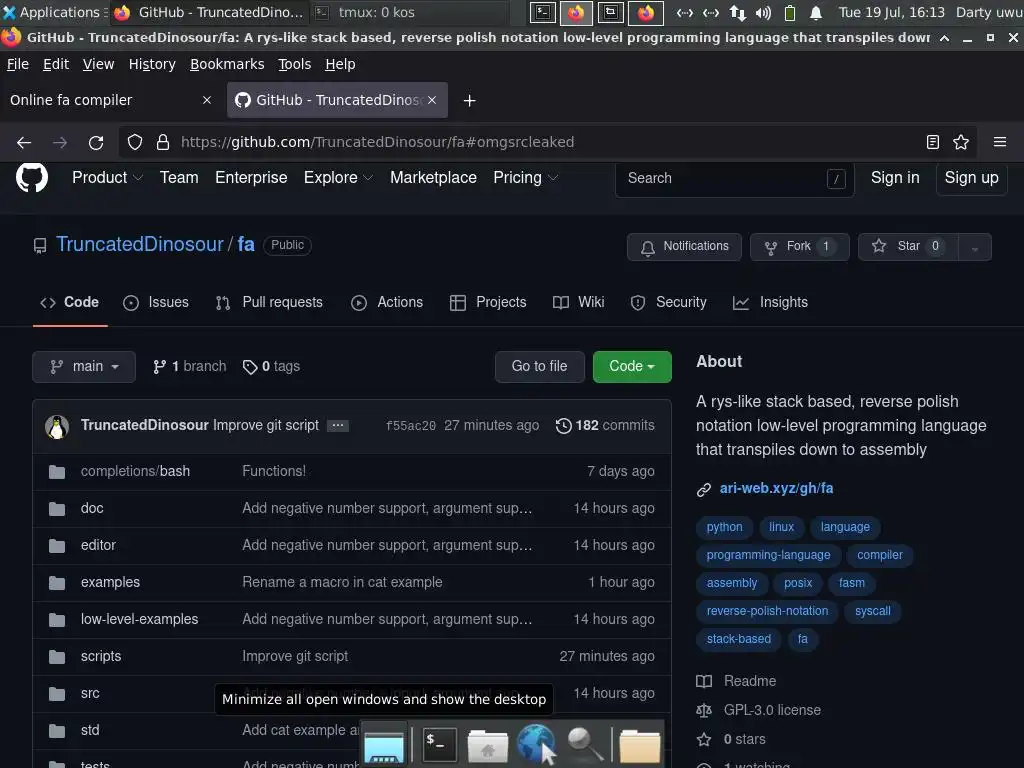This screenshot has width=1024, height=768.
Task: Click the show desktop dock icon
Action: pos(384,746)
